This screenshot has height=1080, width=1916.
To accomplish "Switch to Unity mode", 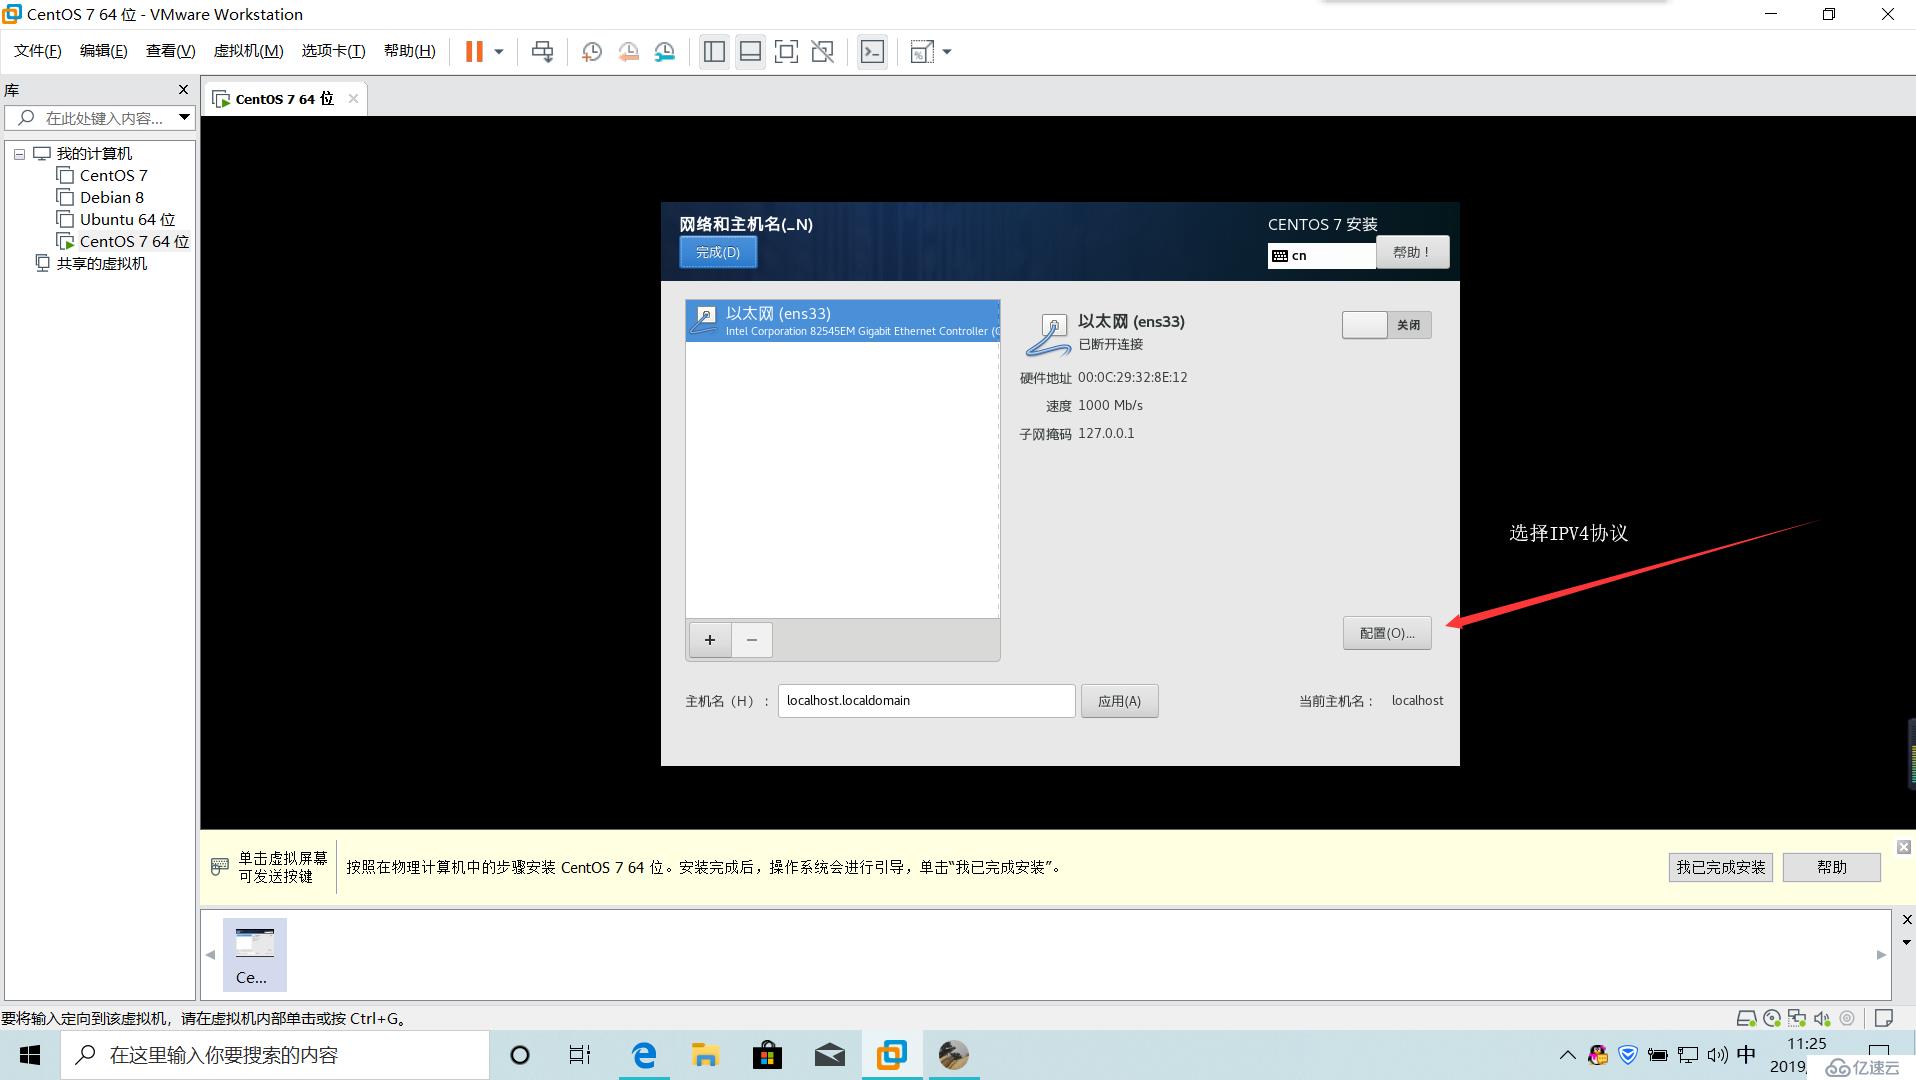I will [x=822, y=52].
